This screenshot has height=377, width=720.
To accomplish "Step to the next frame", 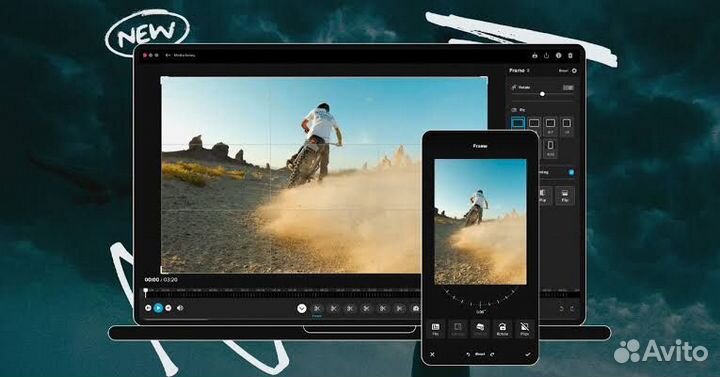I will coord(168,308).
